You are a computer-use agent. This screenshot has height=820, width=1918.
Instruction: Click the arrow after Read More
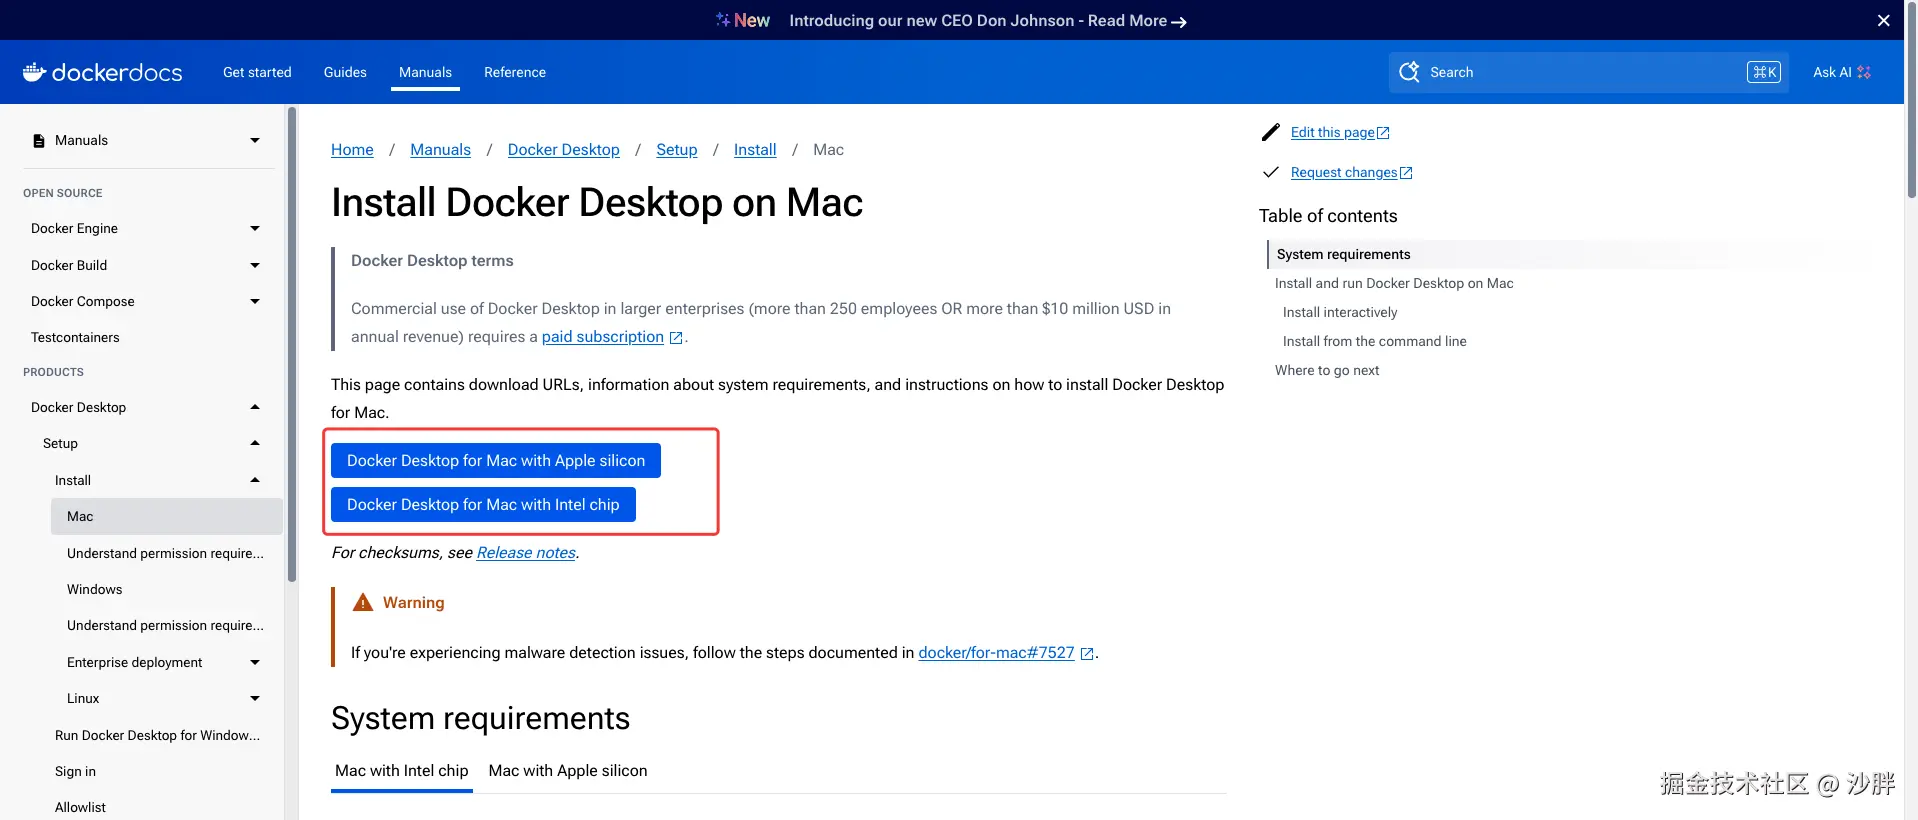pos(1179,22)
